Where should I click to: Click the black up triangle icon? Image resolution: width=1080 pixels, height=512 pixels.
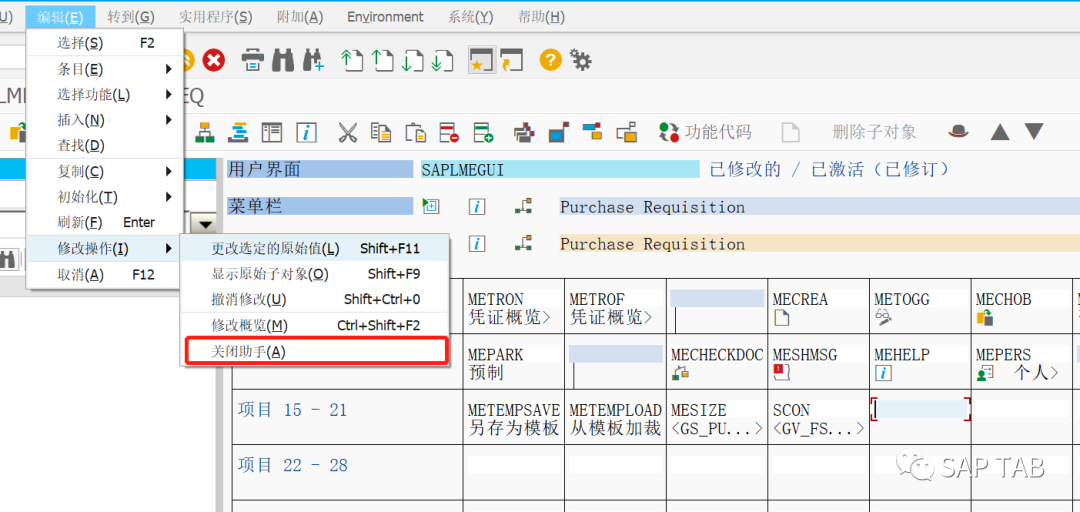(1000, 132)
